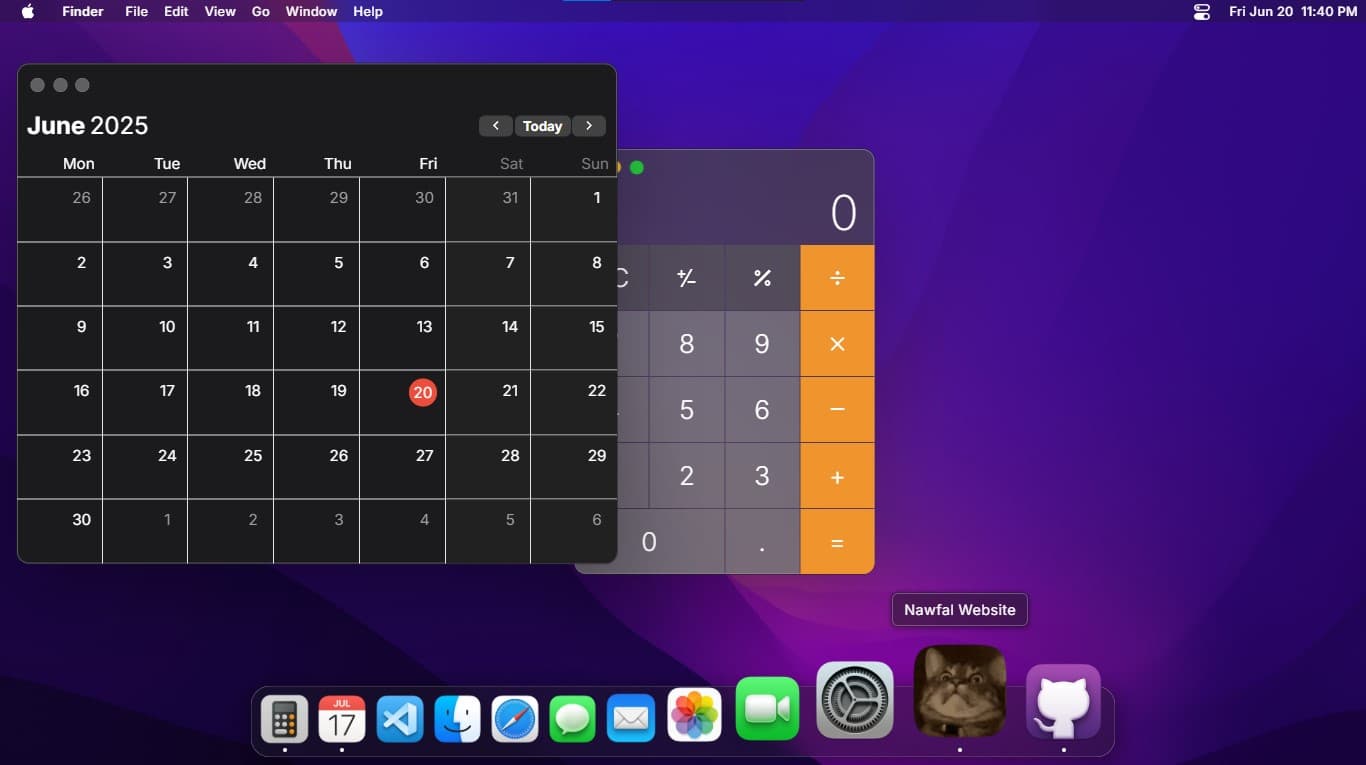This screenshot has width=1366, height=765.
Task: Open the Go menu
Action: [x=260, y=11]
